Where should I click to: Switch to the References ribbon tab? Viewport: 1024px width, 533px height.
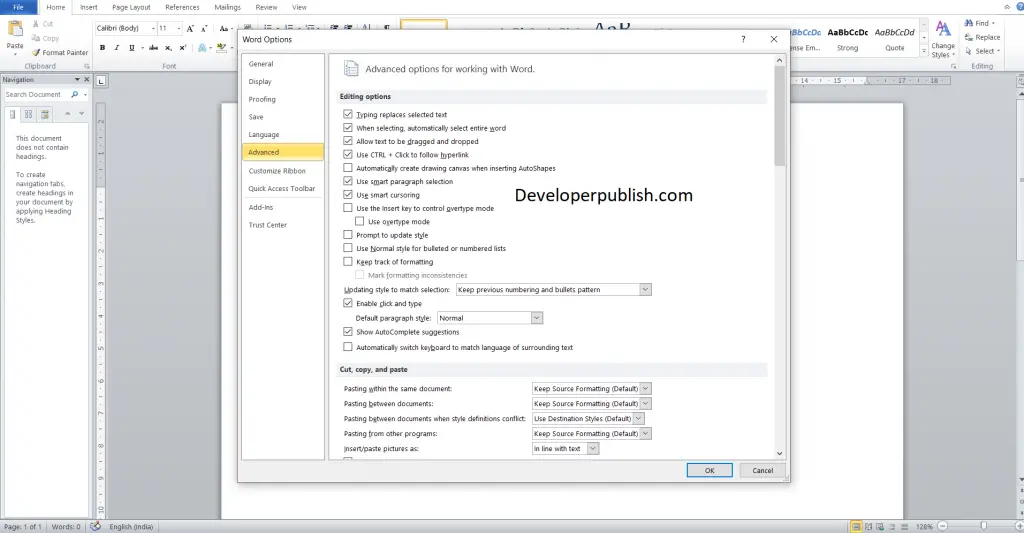tap(182, 7)
